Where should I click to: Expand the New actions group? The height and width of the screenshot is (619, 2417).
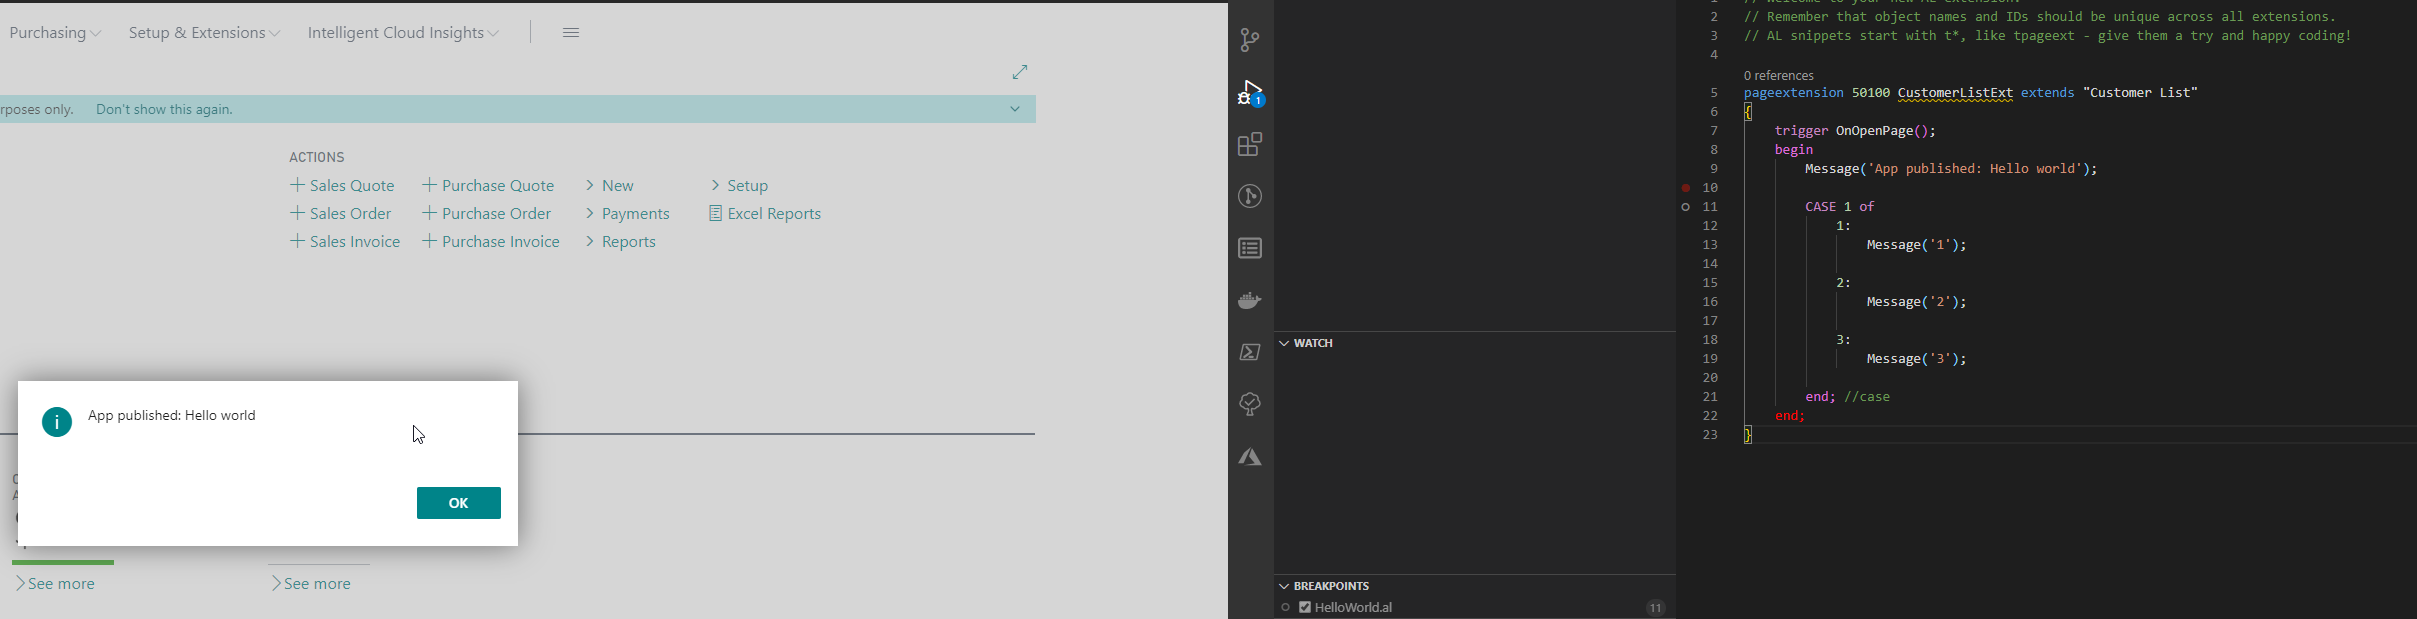tap(609, 185)
